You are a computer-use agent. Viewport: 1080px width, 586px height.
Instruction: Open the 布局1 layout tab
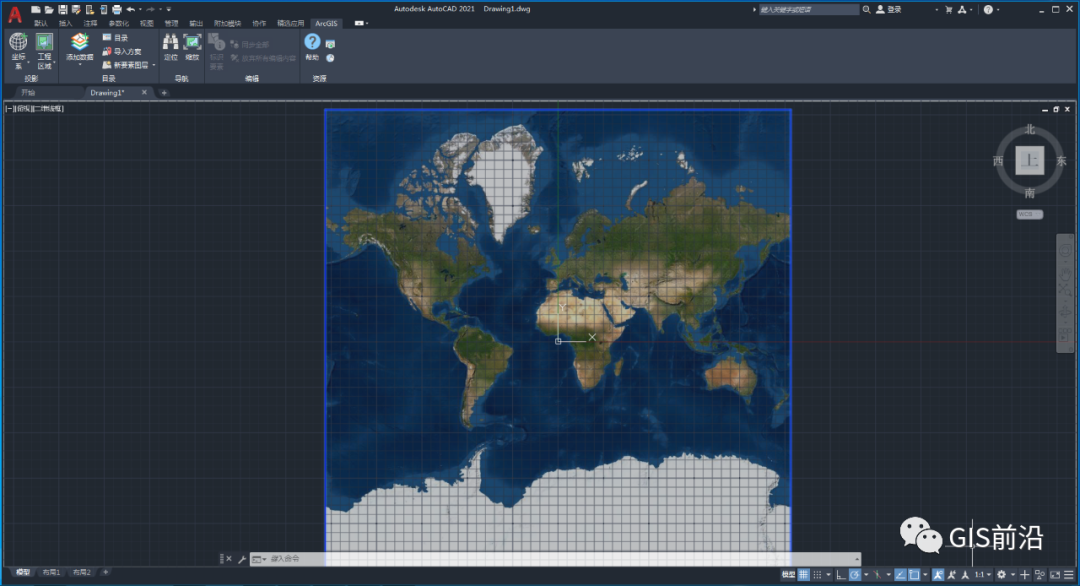coord(50,573)
